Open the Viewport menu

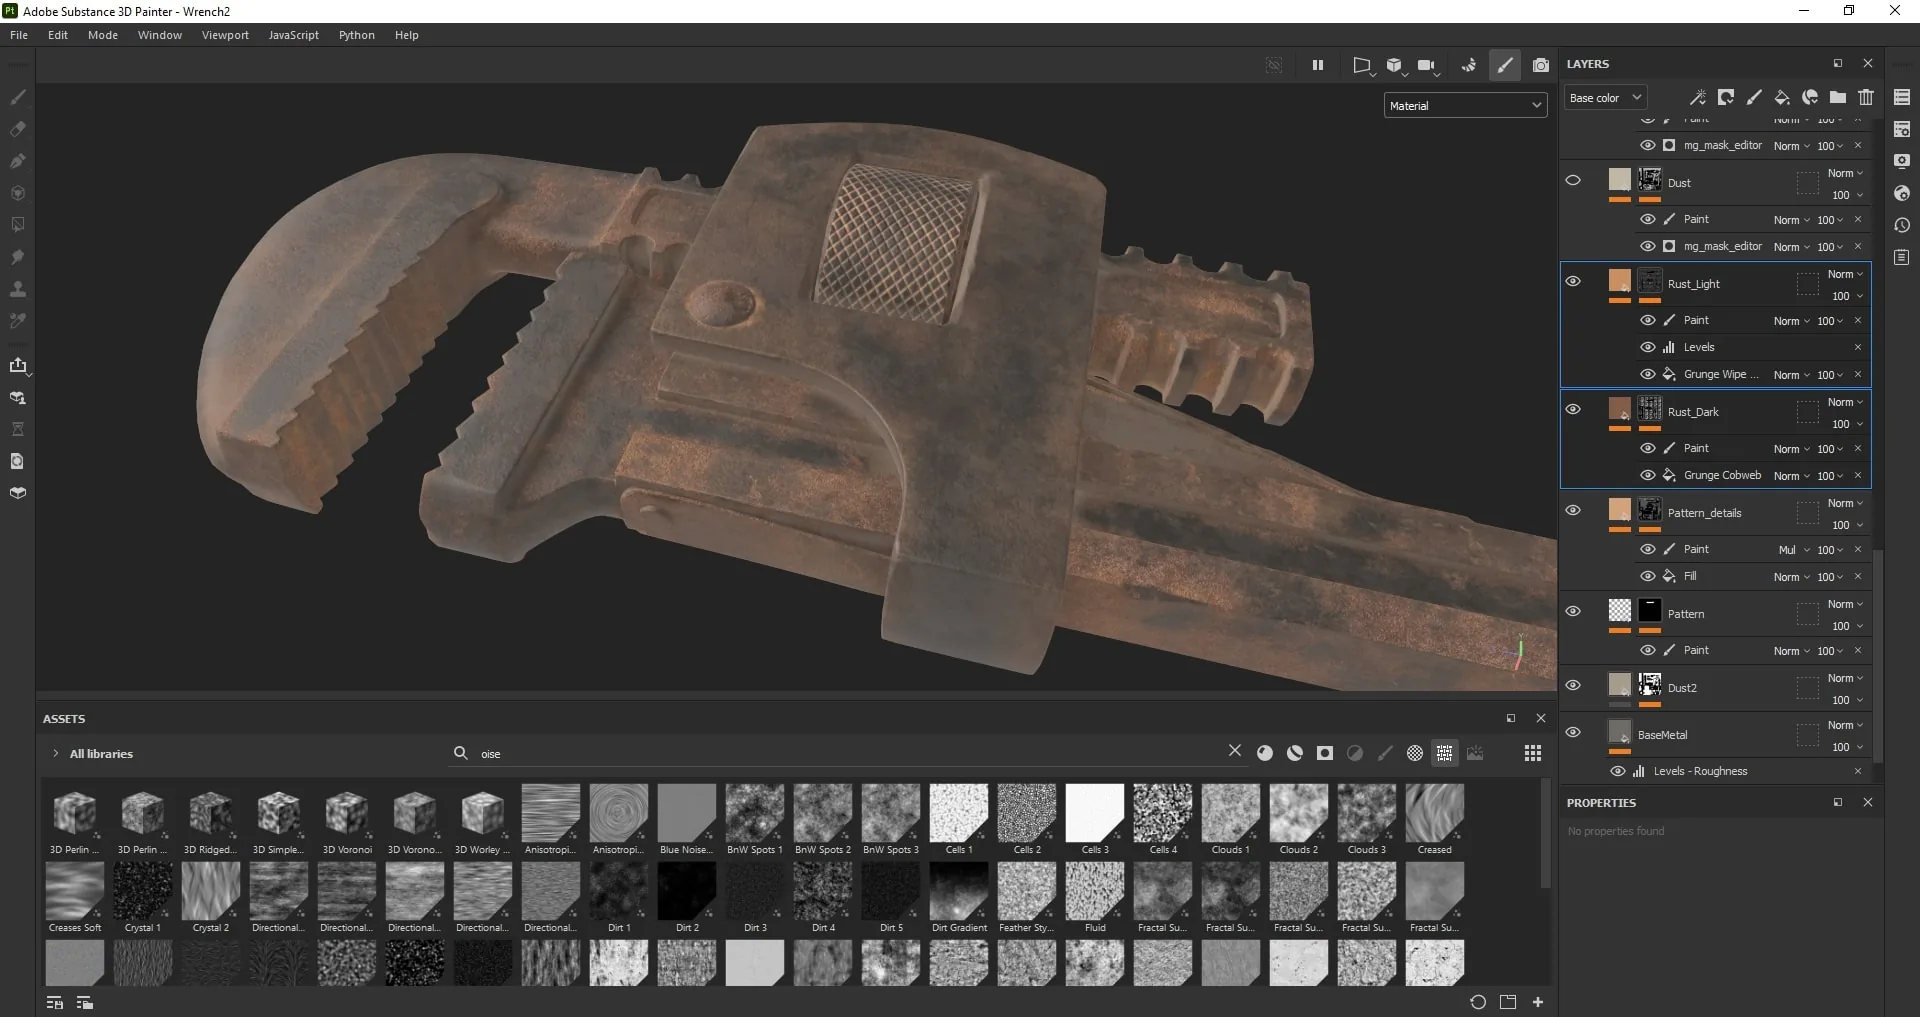tap(225, 35)
